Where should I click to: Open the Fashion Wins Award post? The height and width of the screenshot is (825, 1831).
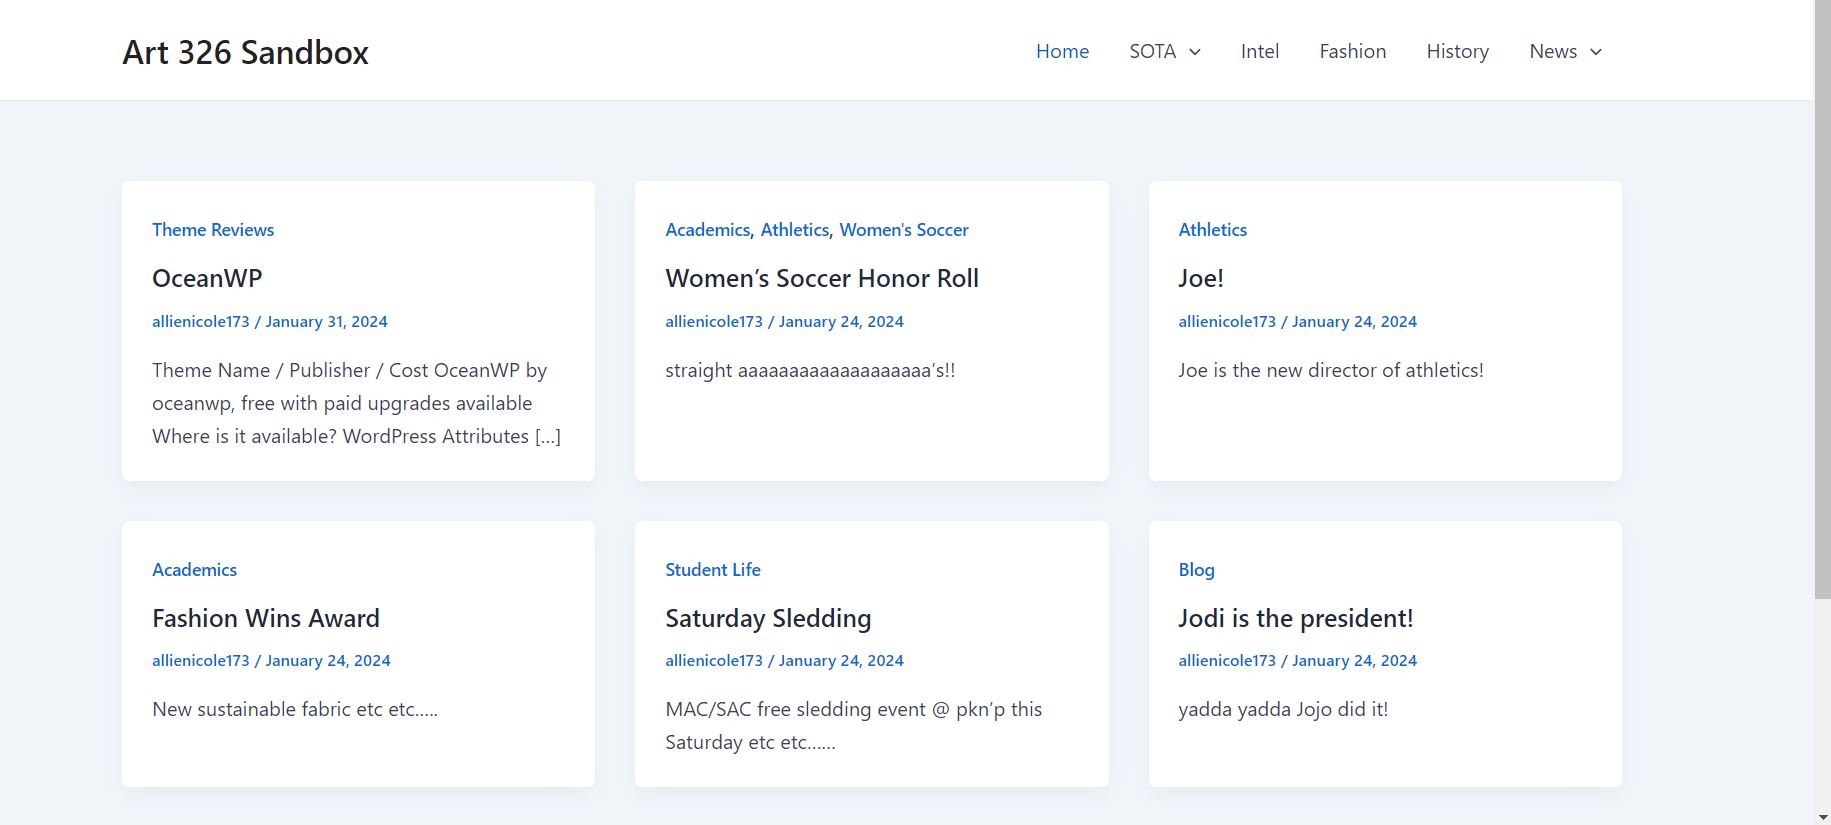[x=266, y=618]
